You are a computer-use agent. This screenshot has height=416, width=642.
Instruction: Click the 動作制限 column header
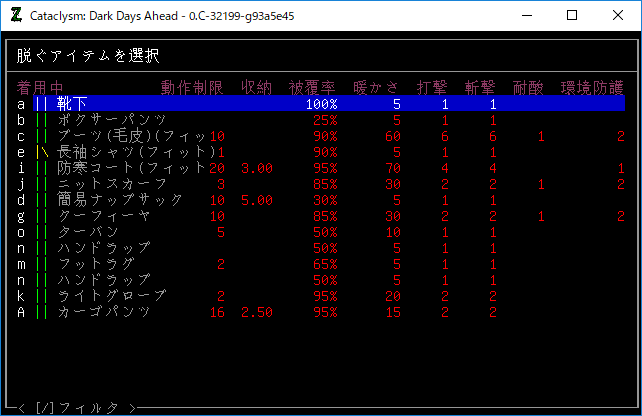[192, 87]
